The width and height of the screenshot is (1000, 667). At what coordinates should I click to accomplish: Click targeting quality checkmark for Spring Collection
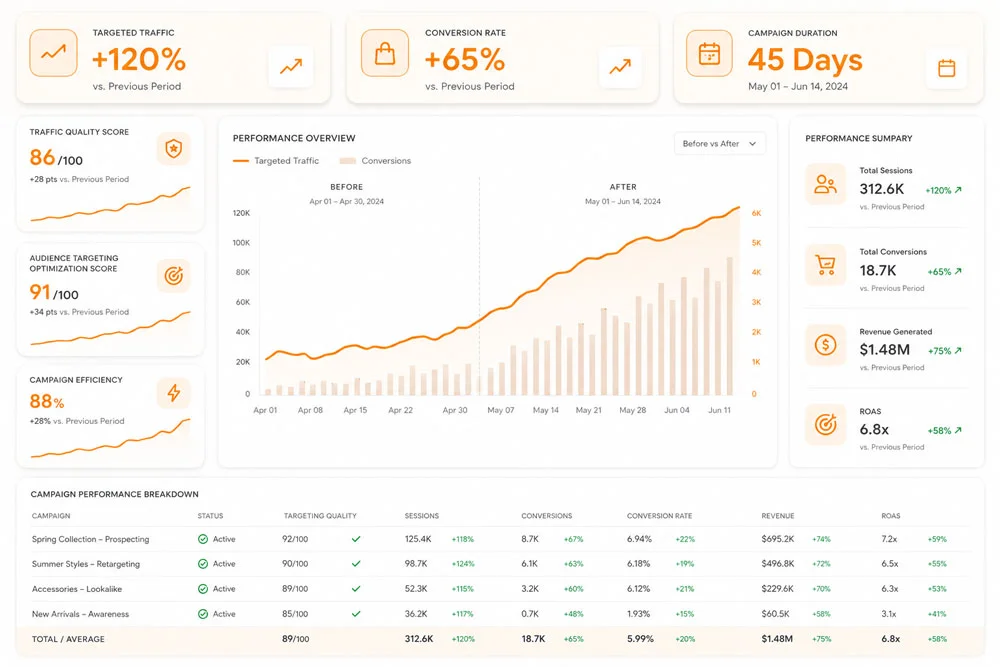tap(356, 539)
